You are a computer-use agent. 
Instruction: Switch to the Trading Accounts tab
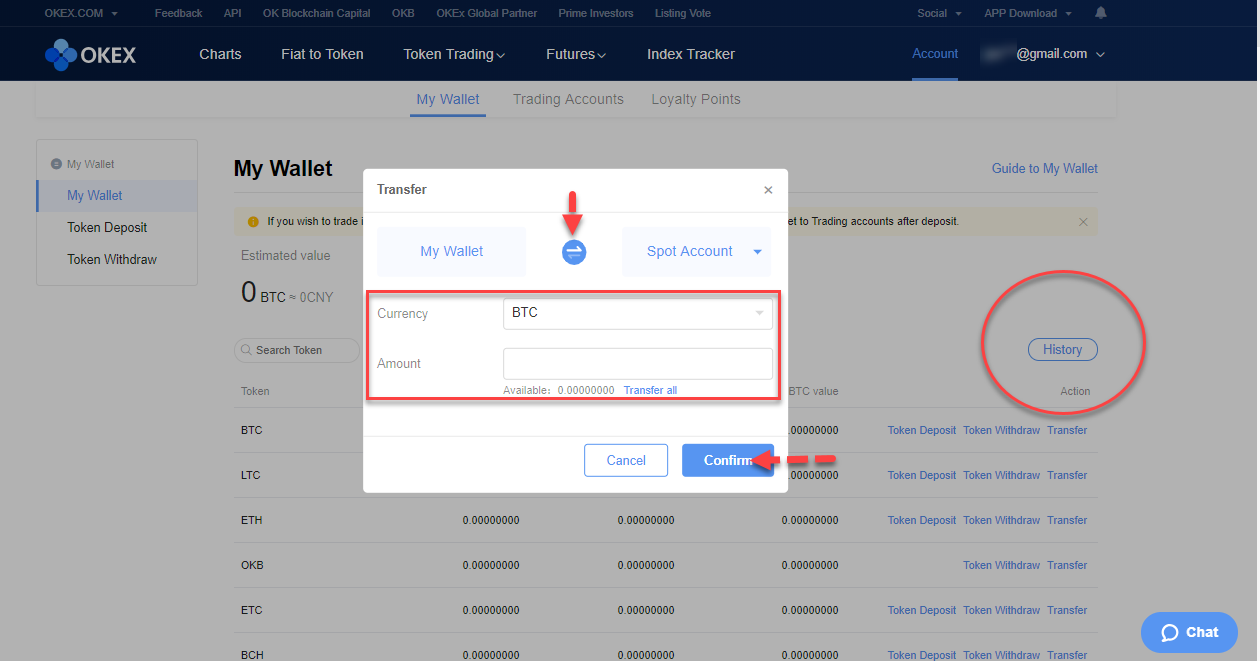tap(568, 99)
